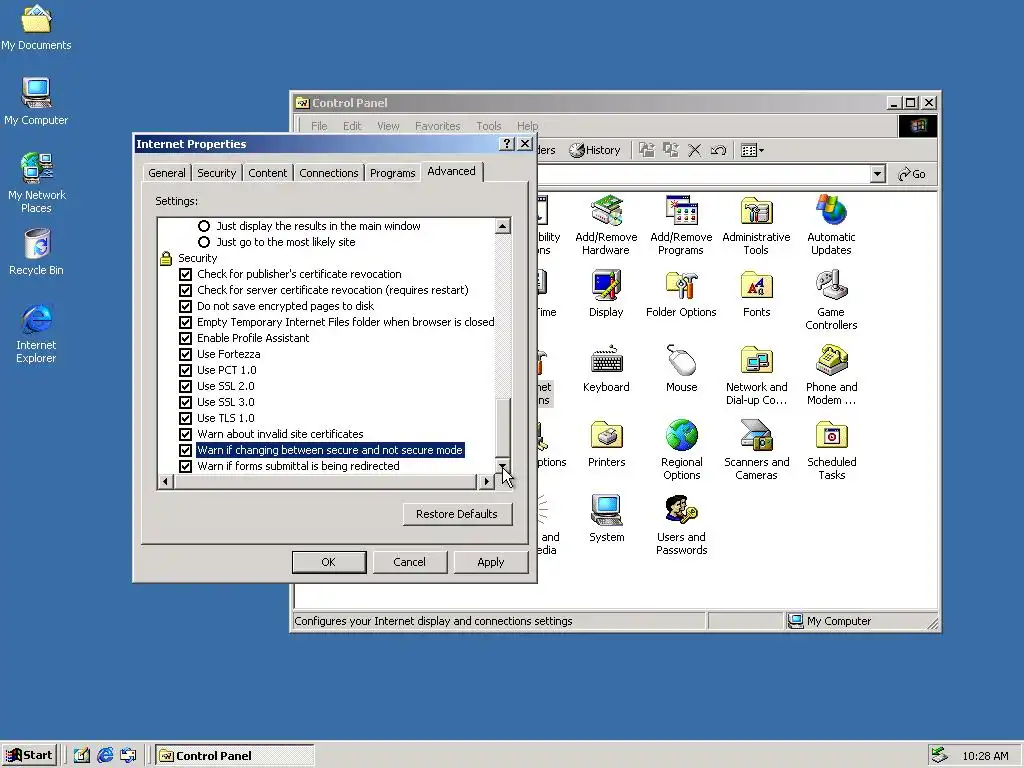Open Regional Options applet
The image size is (1024, 768).
681,451
